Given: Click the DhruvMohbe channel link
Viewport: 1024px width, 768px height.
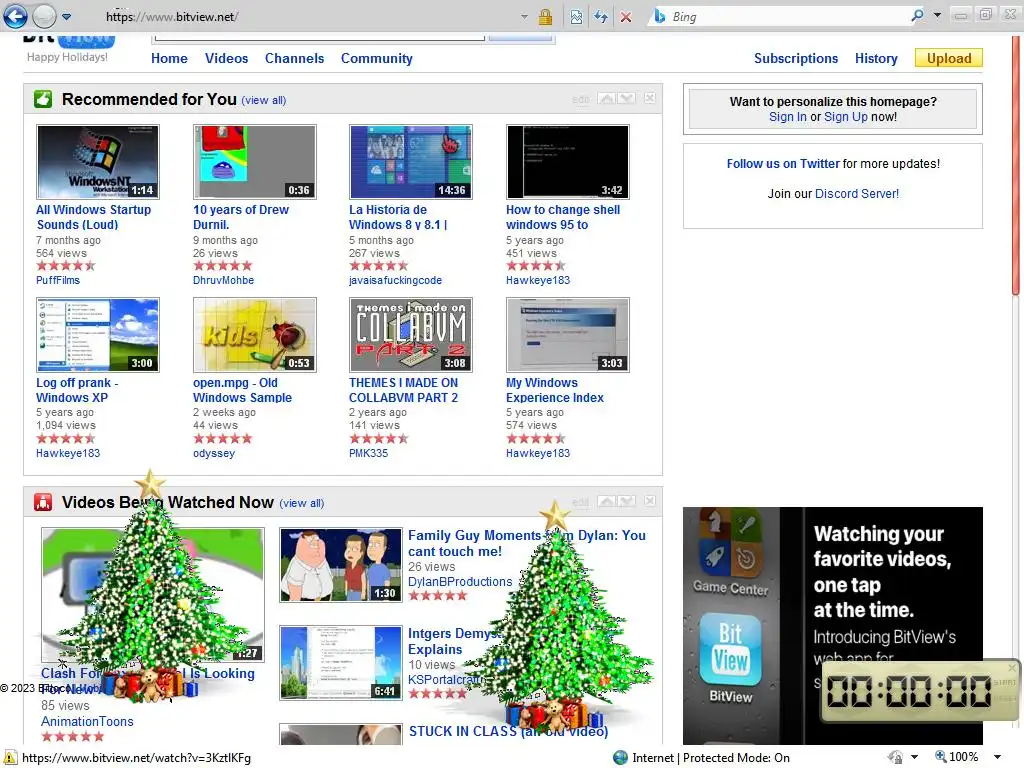Looking at the screenshot, I should coord(223,280).
